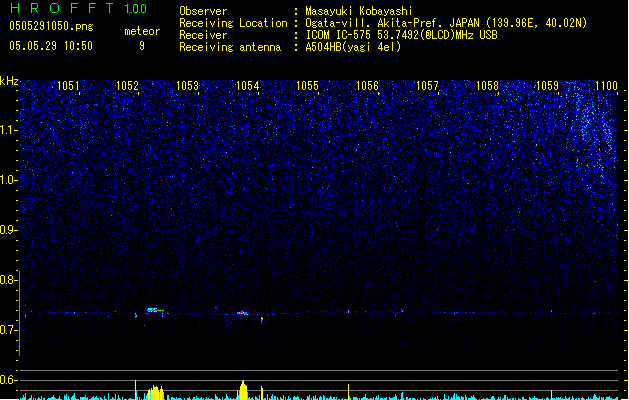Click the 1059 time axis marker
Screen dimensions: 629x400
(x=547, y=85)
